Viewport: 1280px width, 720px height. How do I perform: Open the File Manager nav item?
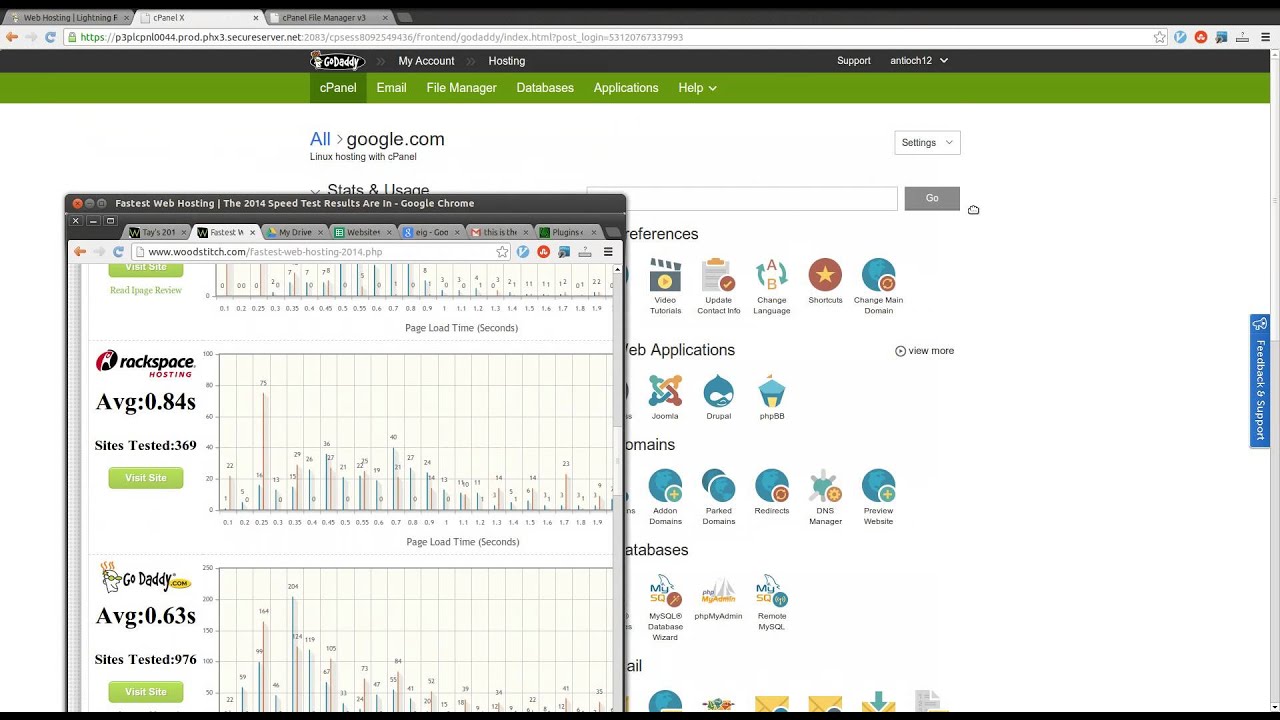461,88
